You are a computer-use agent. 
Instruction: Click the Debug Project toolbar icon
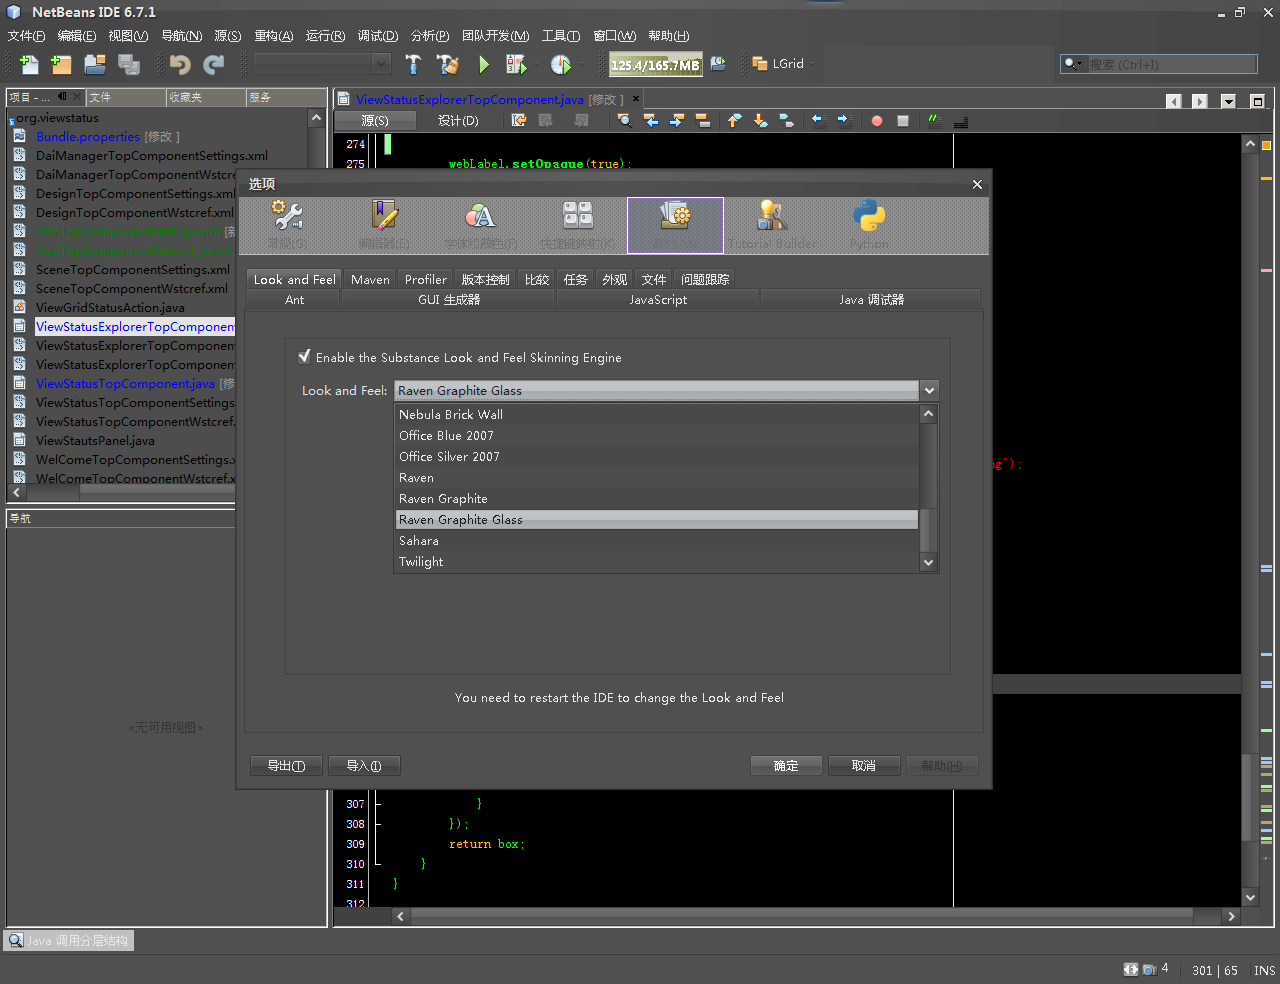pos(516,65)
